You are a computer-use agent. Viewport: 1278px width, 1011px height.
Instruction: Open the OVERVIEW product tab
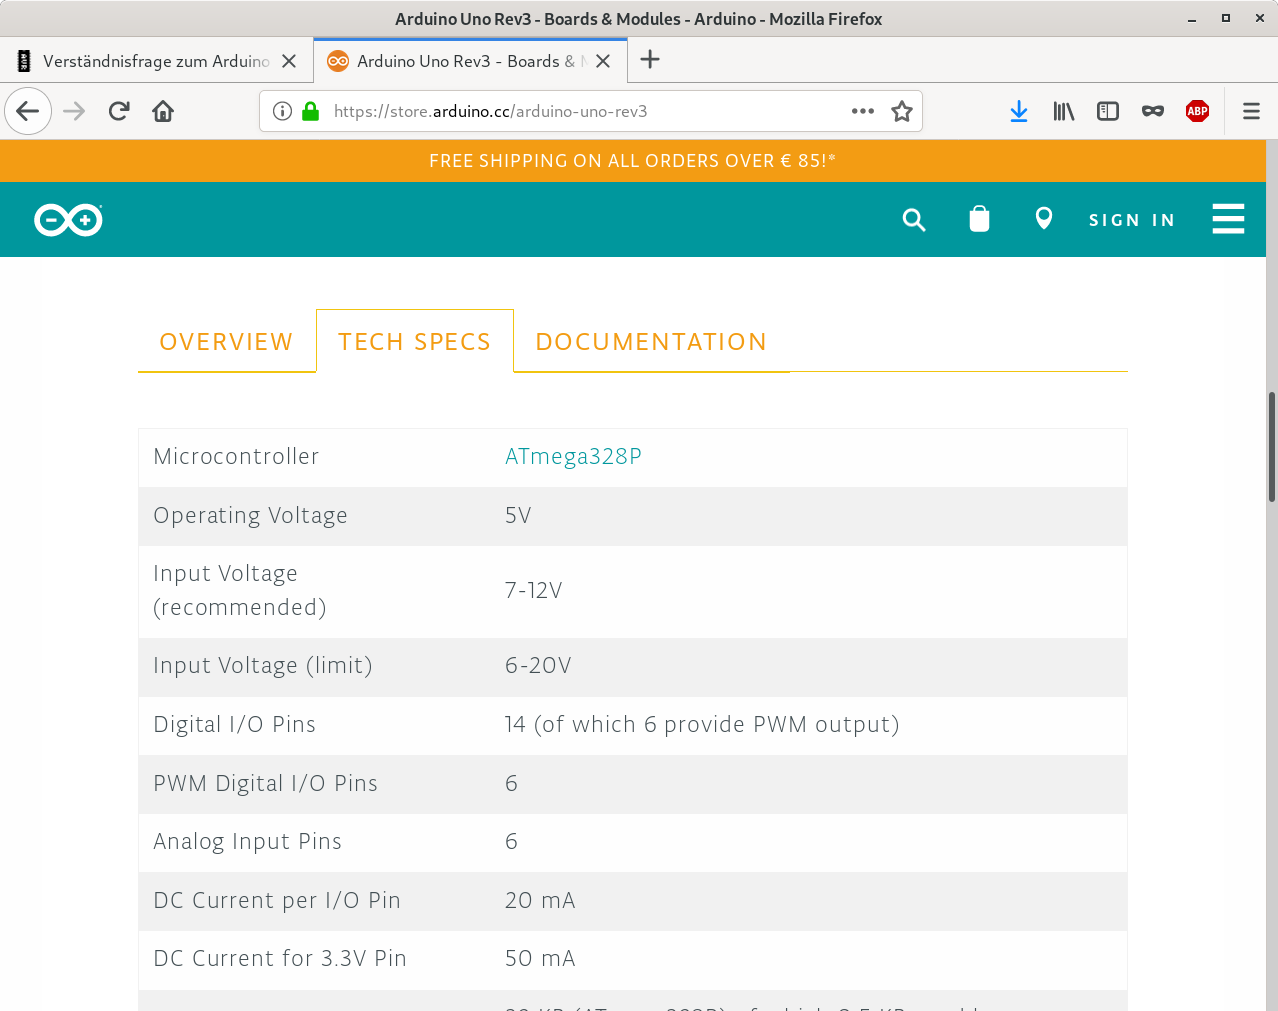(x=227, y=342)
